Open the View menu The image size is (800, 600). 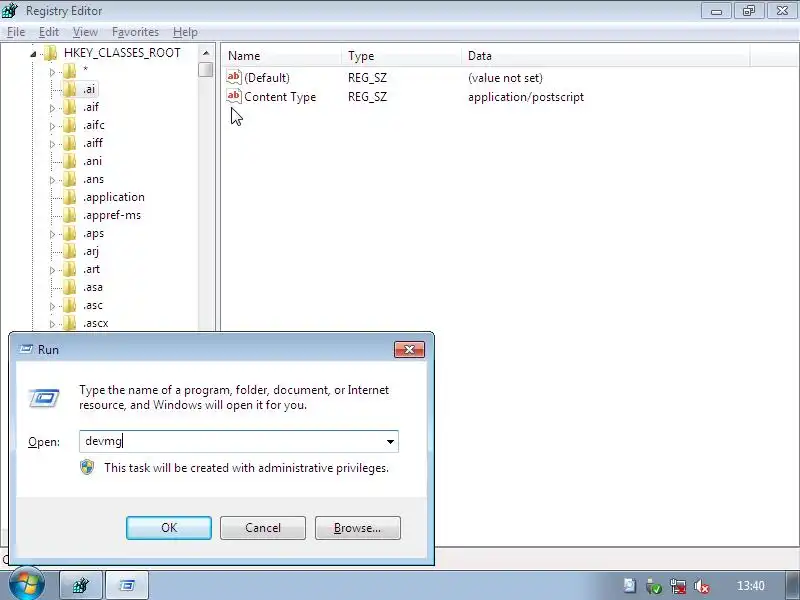point(85,32)
